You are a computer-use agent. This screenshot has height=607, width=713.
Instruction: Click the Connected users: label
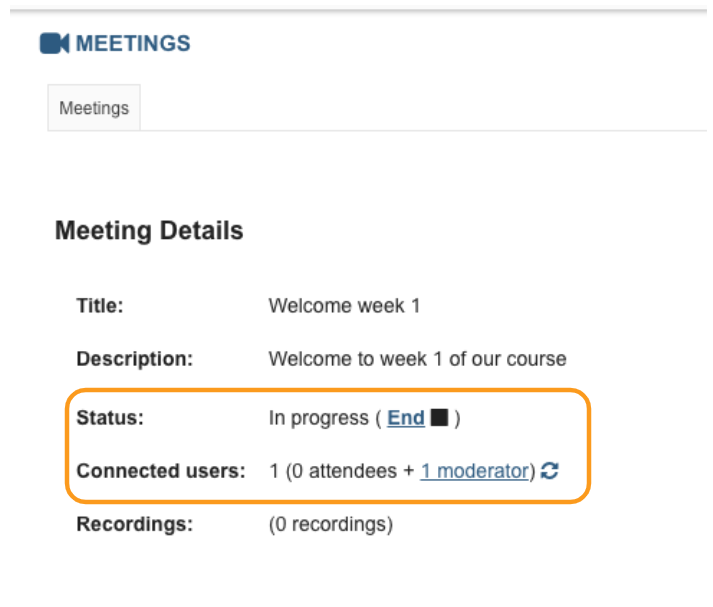click(161, 471)
